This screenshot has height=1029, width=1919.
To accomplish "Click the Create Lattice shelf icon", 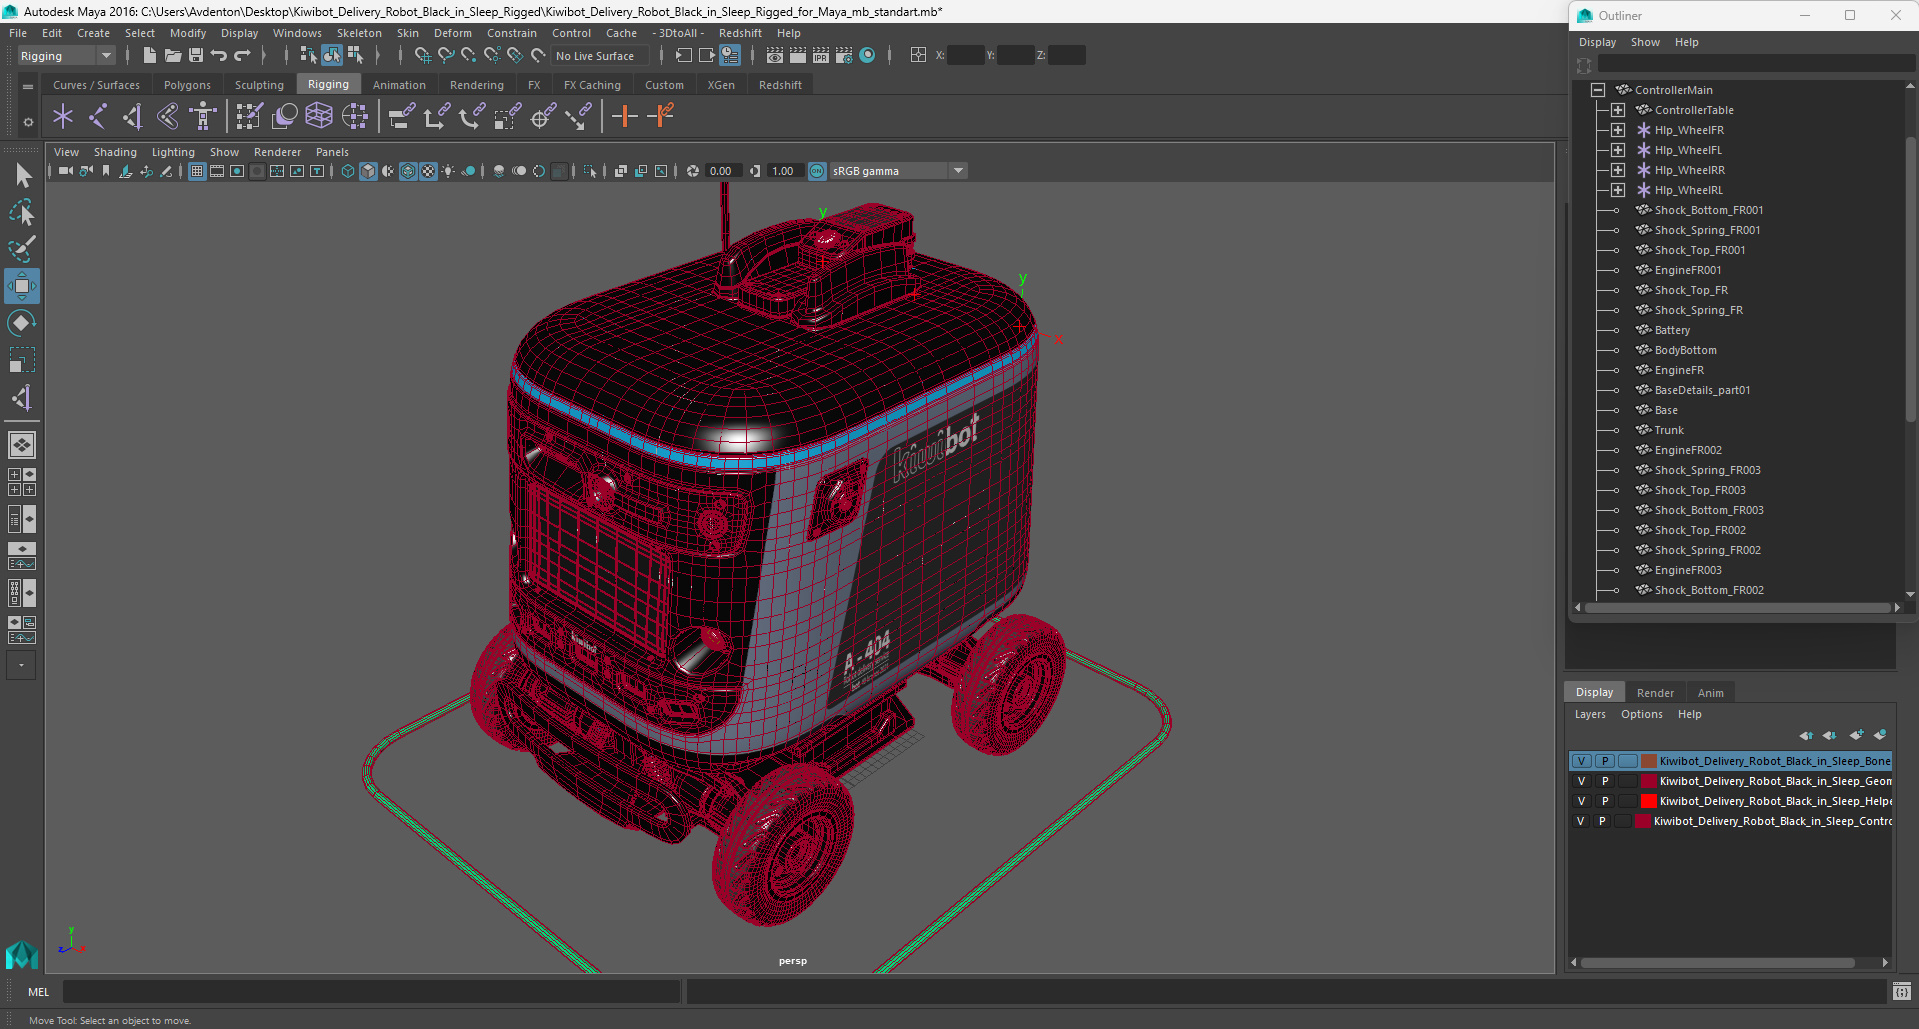I will point(319,117).
